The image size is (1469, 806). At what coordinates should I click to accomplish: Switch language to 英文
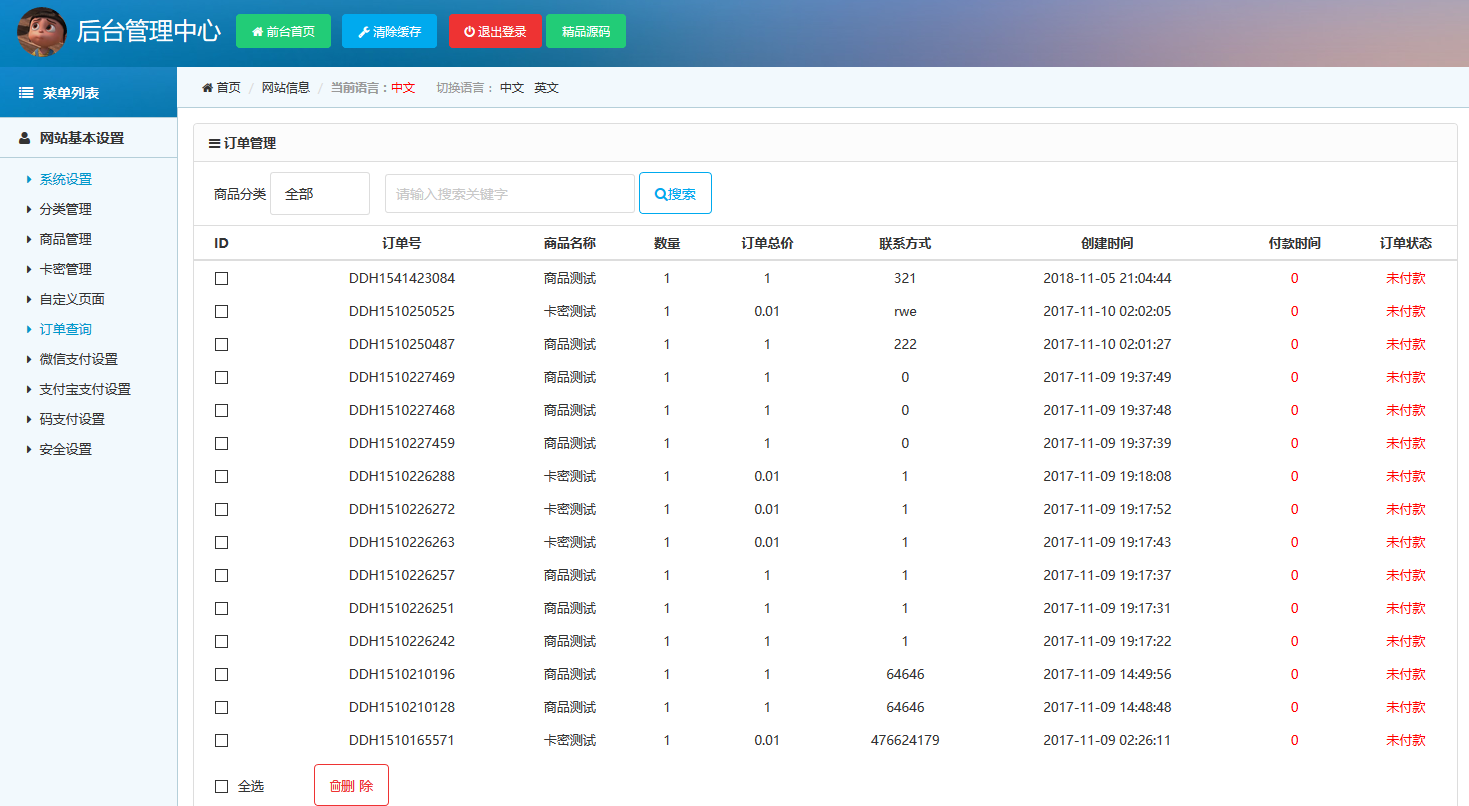point(546,88)
